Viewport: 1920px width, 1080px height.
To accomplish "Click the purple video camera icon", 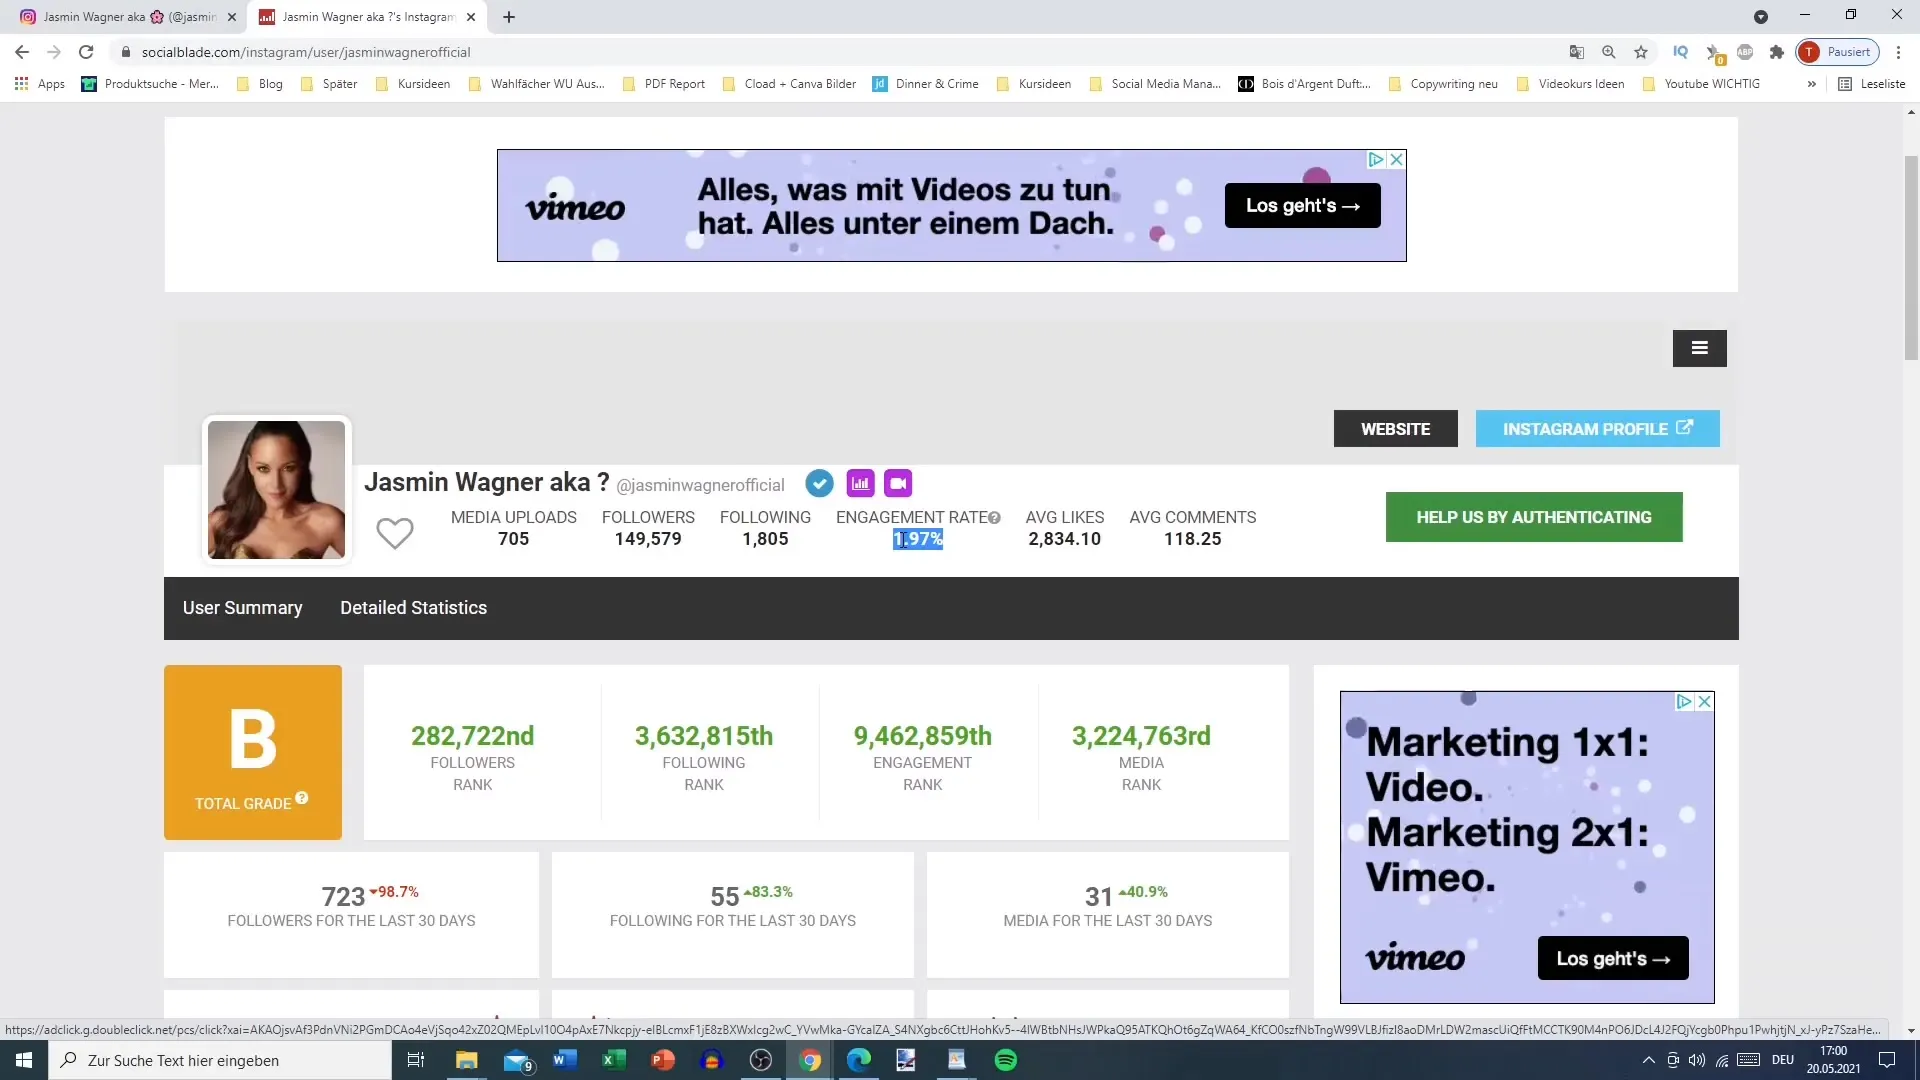I will [898, 484].
